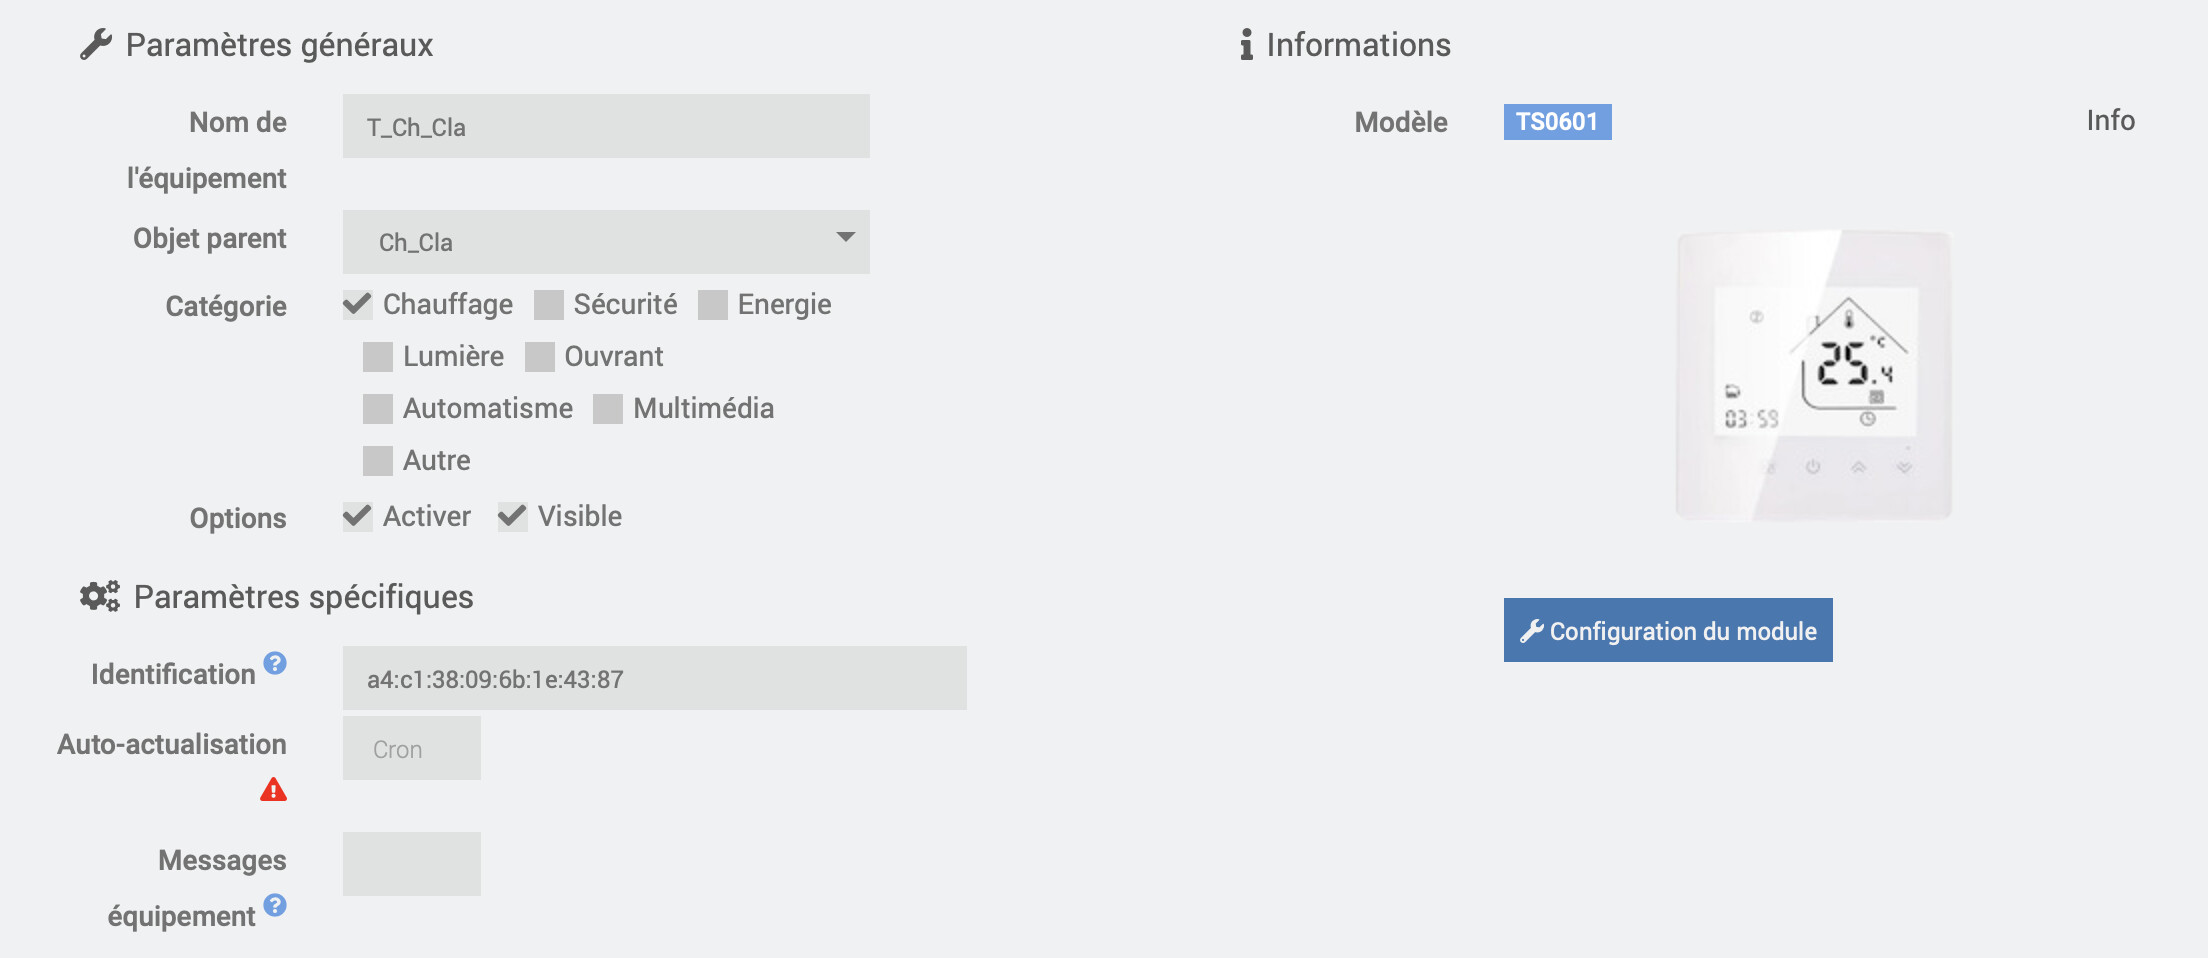Click the red Auto-actualisation warning triangle

[x=273, y=790]
